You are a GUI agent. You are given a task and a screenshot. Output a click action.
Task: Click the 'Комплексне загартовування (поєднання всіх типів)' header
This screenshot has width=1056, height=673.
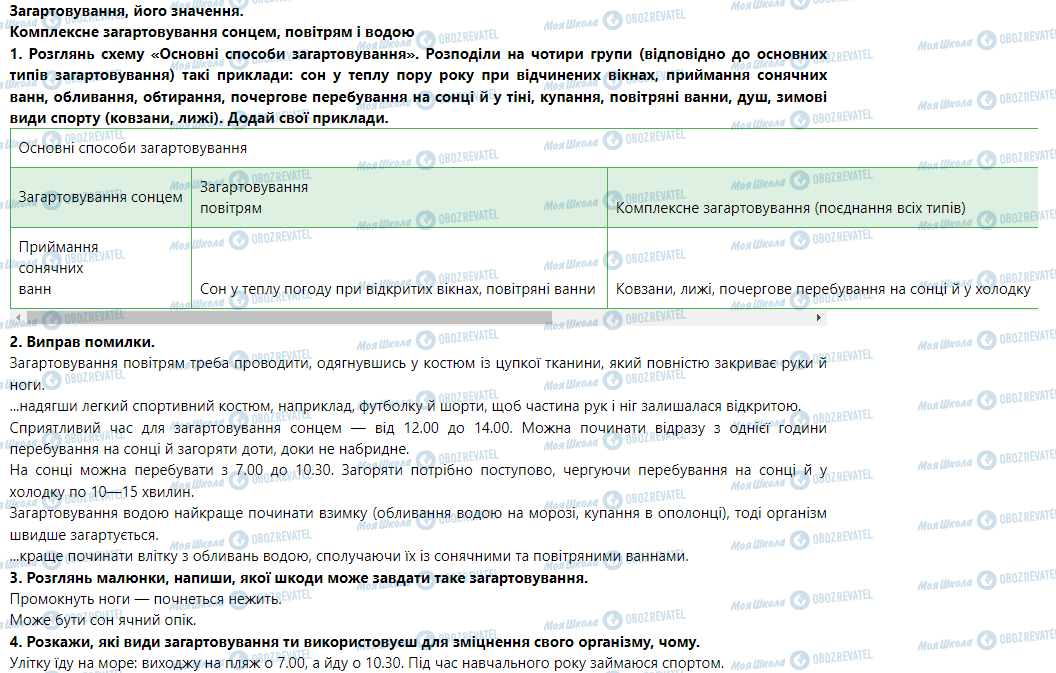pos(790,208)
